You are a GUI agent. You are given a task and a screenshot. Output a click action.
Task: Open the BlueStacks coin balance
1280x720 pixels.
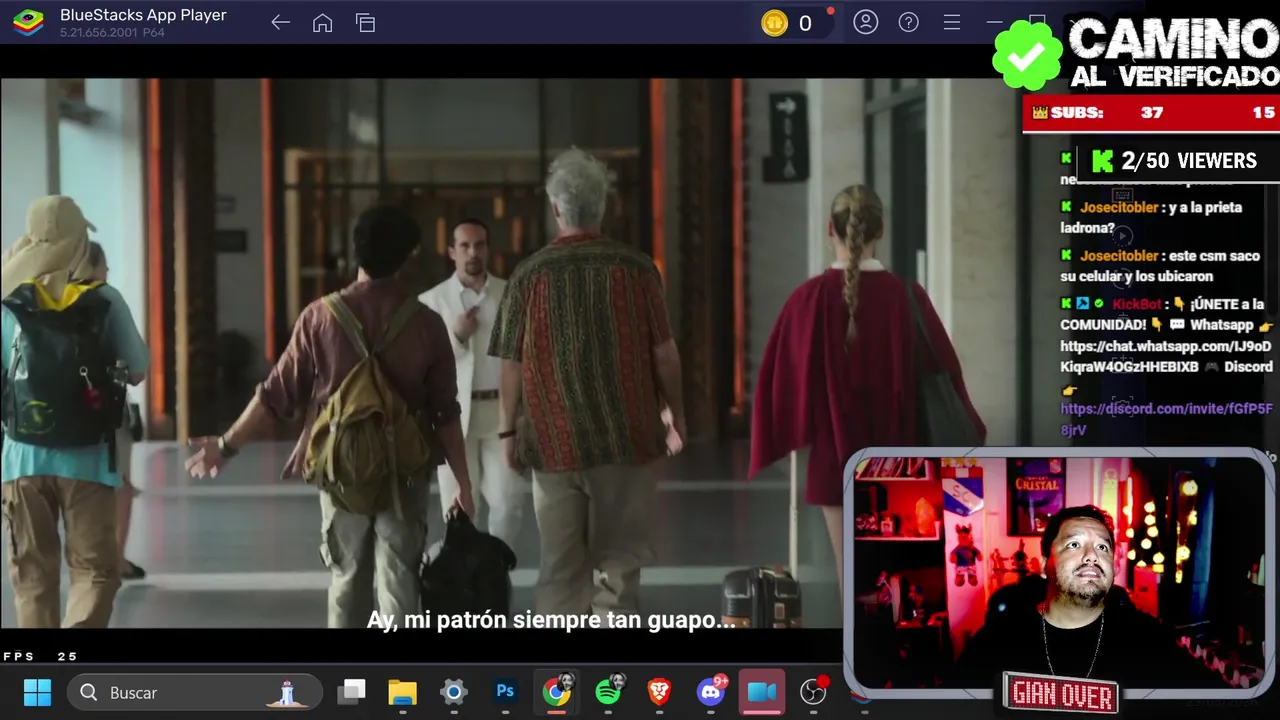[788, 23]
